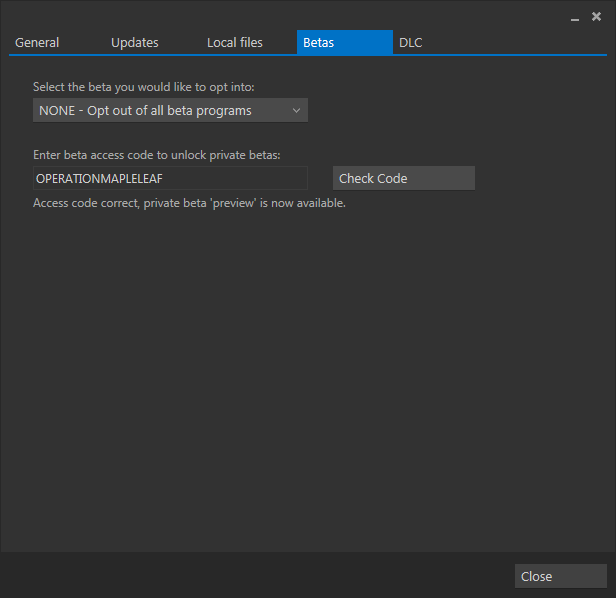Go to the Local files tab
This screenshot has height=598, width=616.
[x=235, y=43]
